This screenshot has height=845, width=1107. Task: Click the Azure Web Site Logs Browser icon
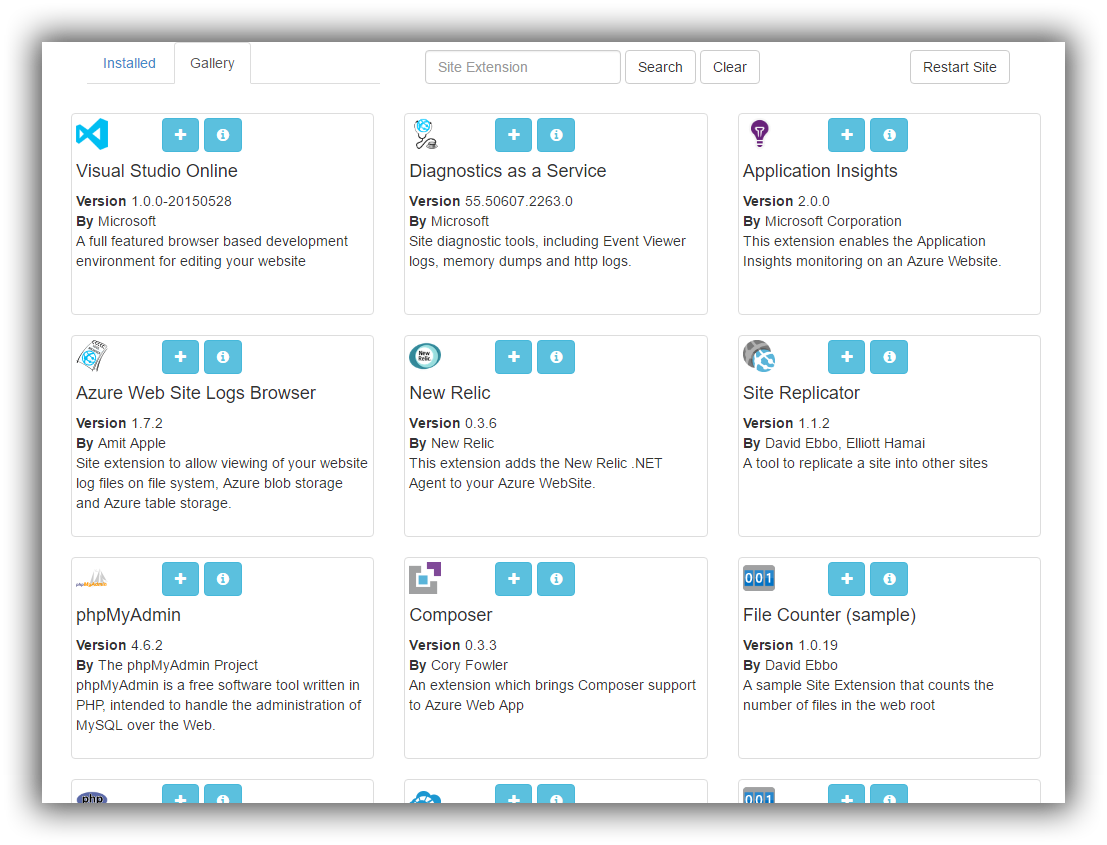coord(92,356)
